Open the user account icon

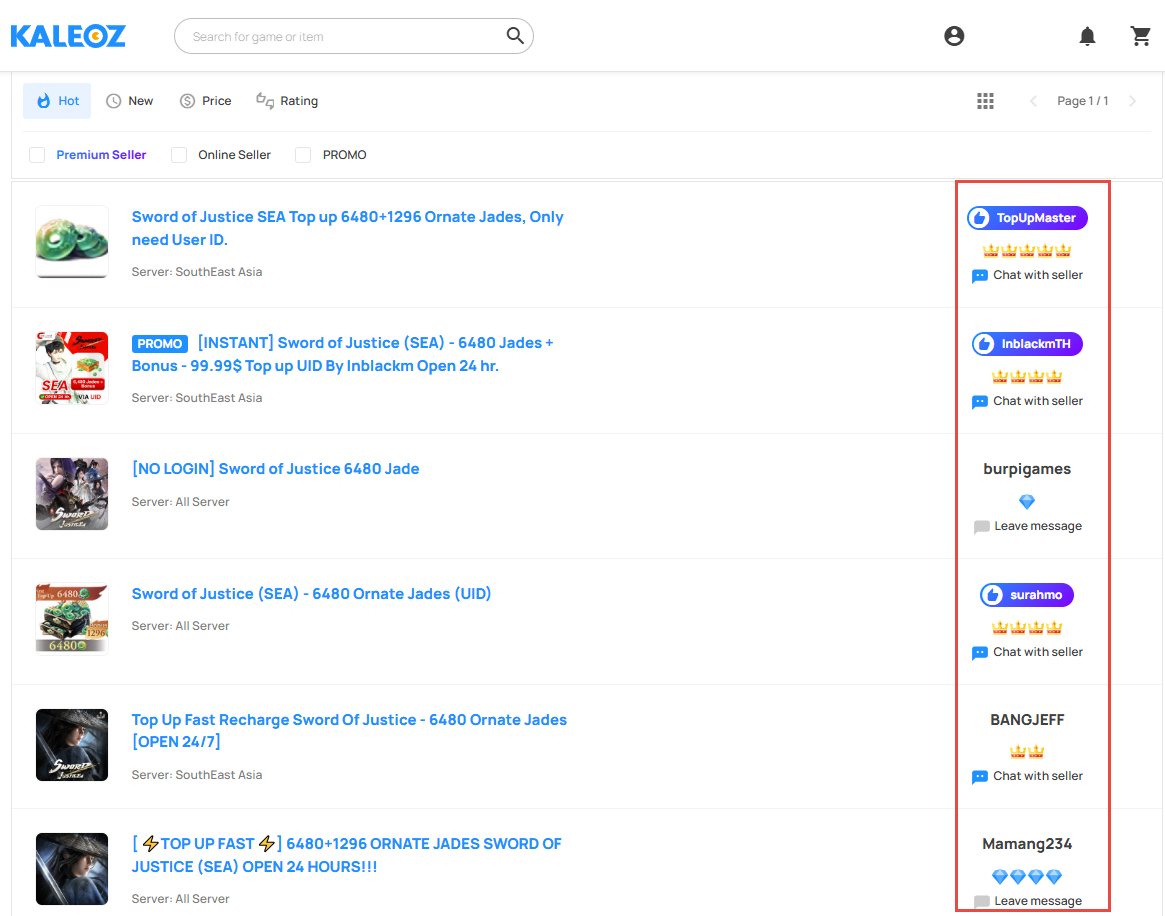pyautogui.click(x=954, y=36)
